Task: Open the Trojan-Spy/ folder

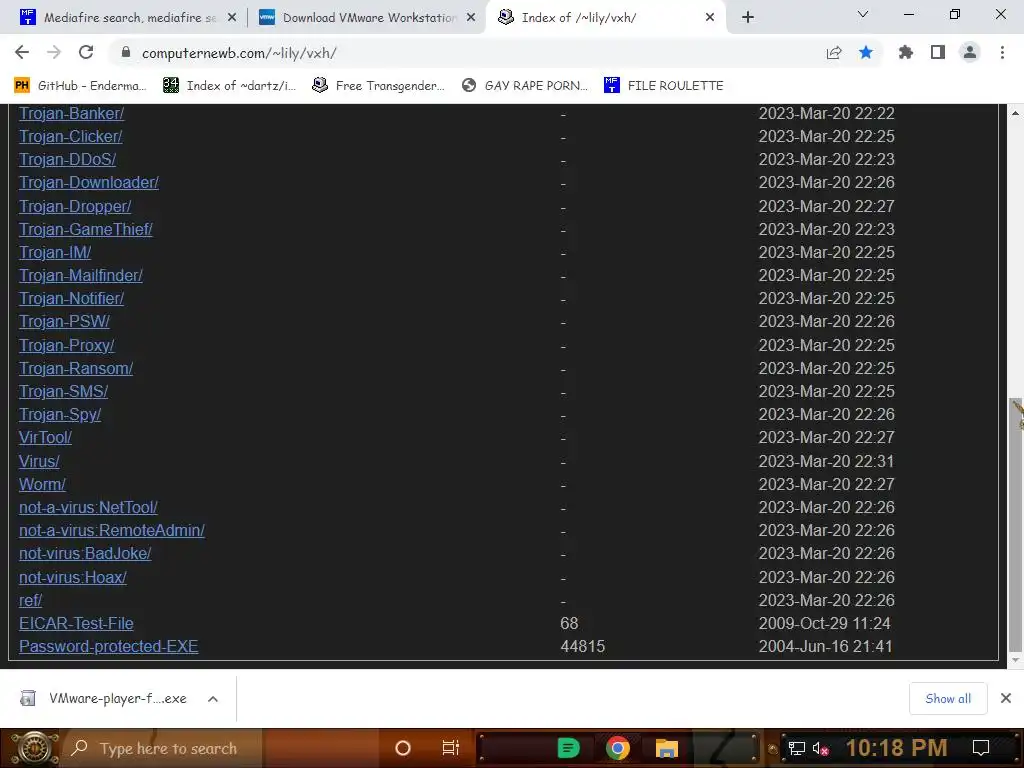Action: click(60, 414)
